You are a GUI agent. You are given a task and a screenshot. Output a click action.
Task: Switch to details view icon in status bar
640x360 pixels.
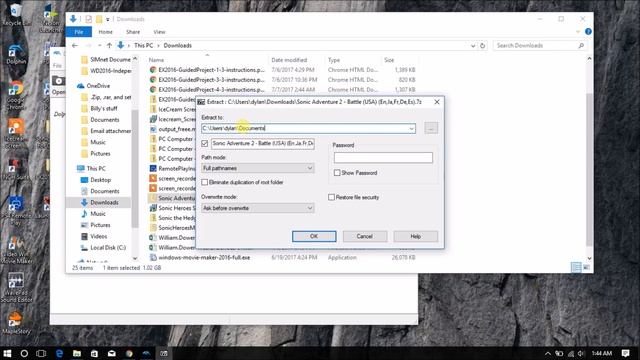click(576, 268)
